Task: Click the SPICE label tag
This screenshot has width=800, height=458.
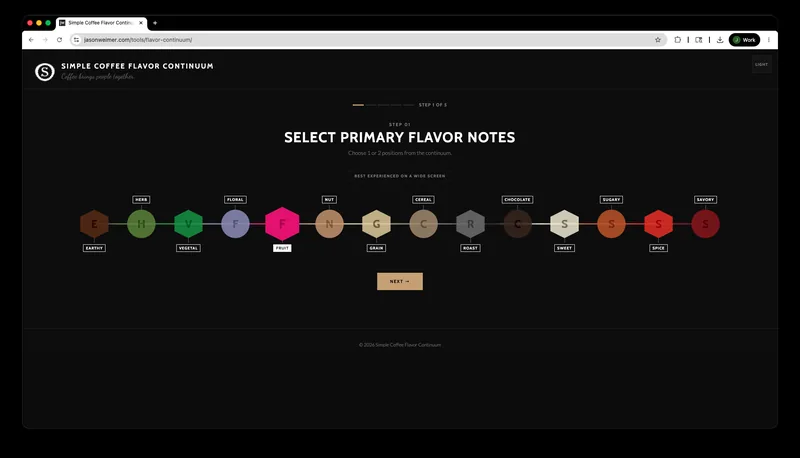Action: click(659, 248)
